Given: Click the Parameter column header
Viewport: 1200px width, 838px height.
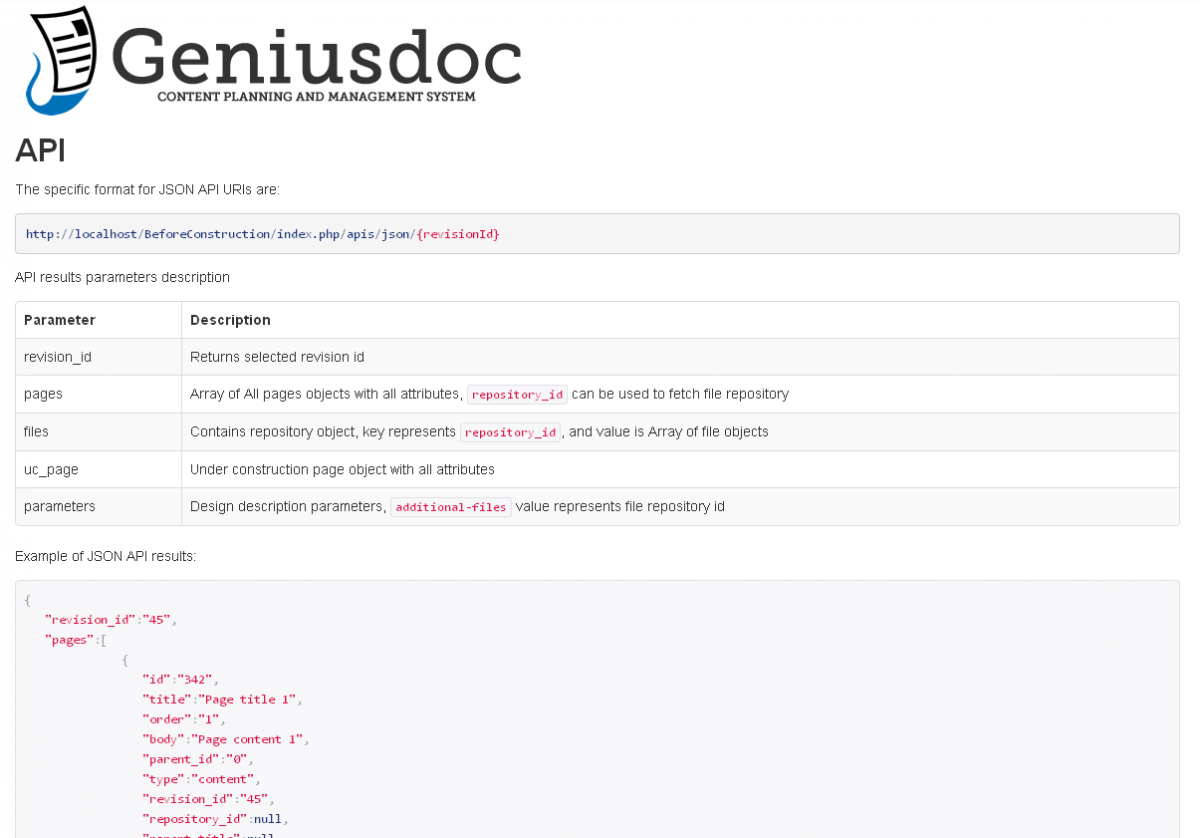Looking at the screenshot, I should coord(60,320).
